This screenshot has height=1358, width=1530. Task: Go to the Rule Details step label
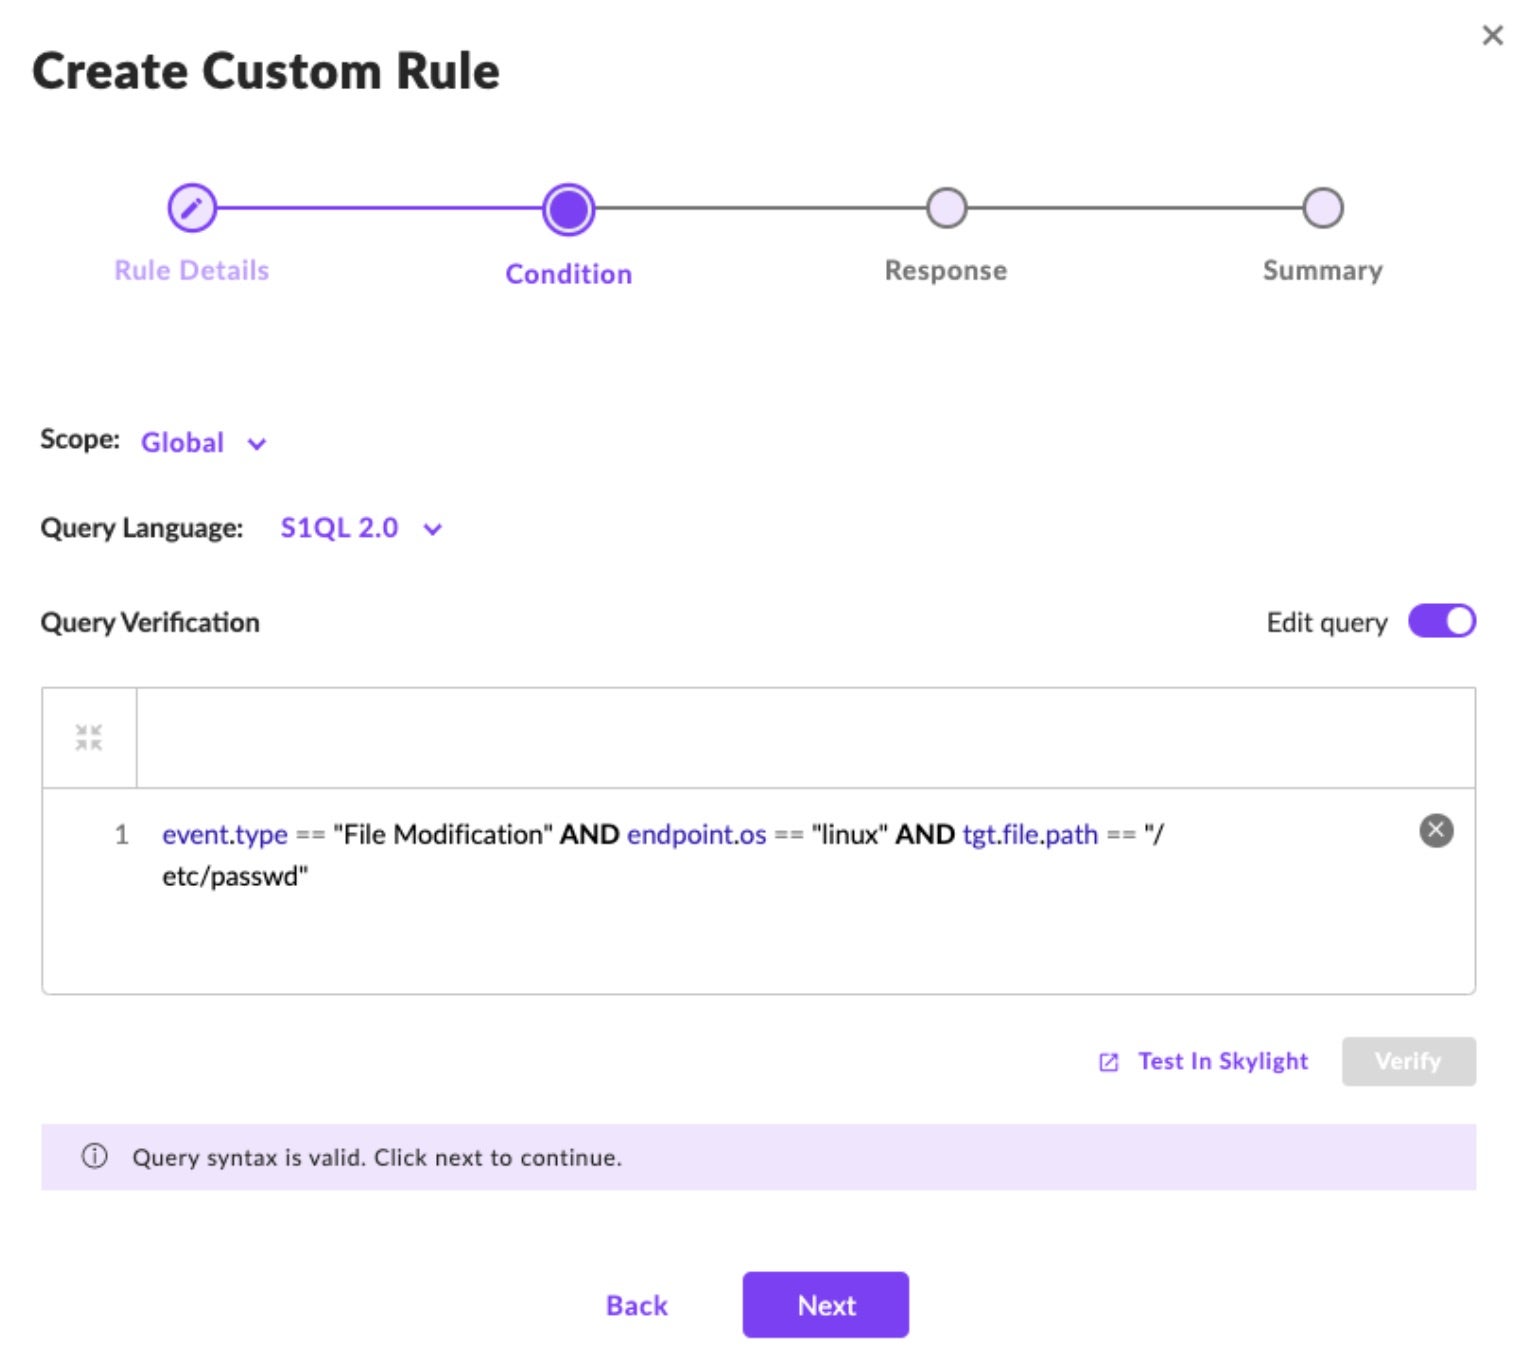191,271
